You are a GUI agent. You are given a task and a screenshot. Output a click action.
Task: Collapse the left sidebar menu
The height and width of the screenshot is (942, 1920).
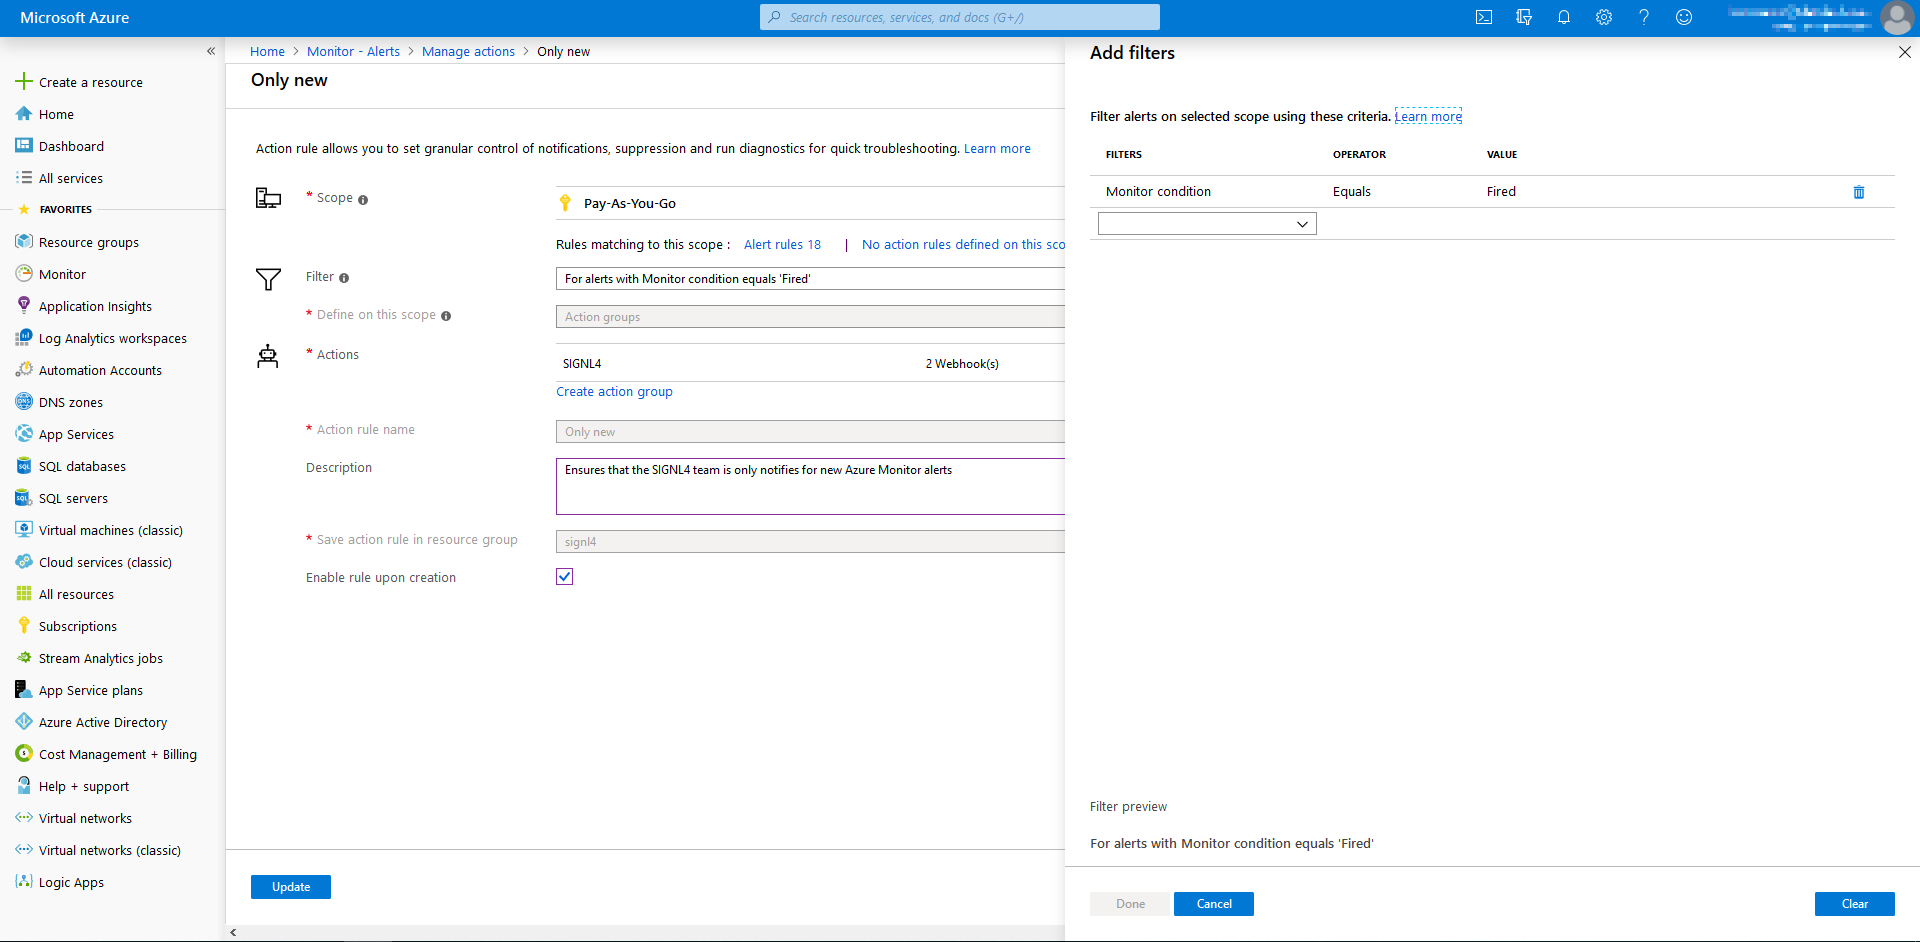(x=211, y=51)
